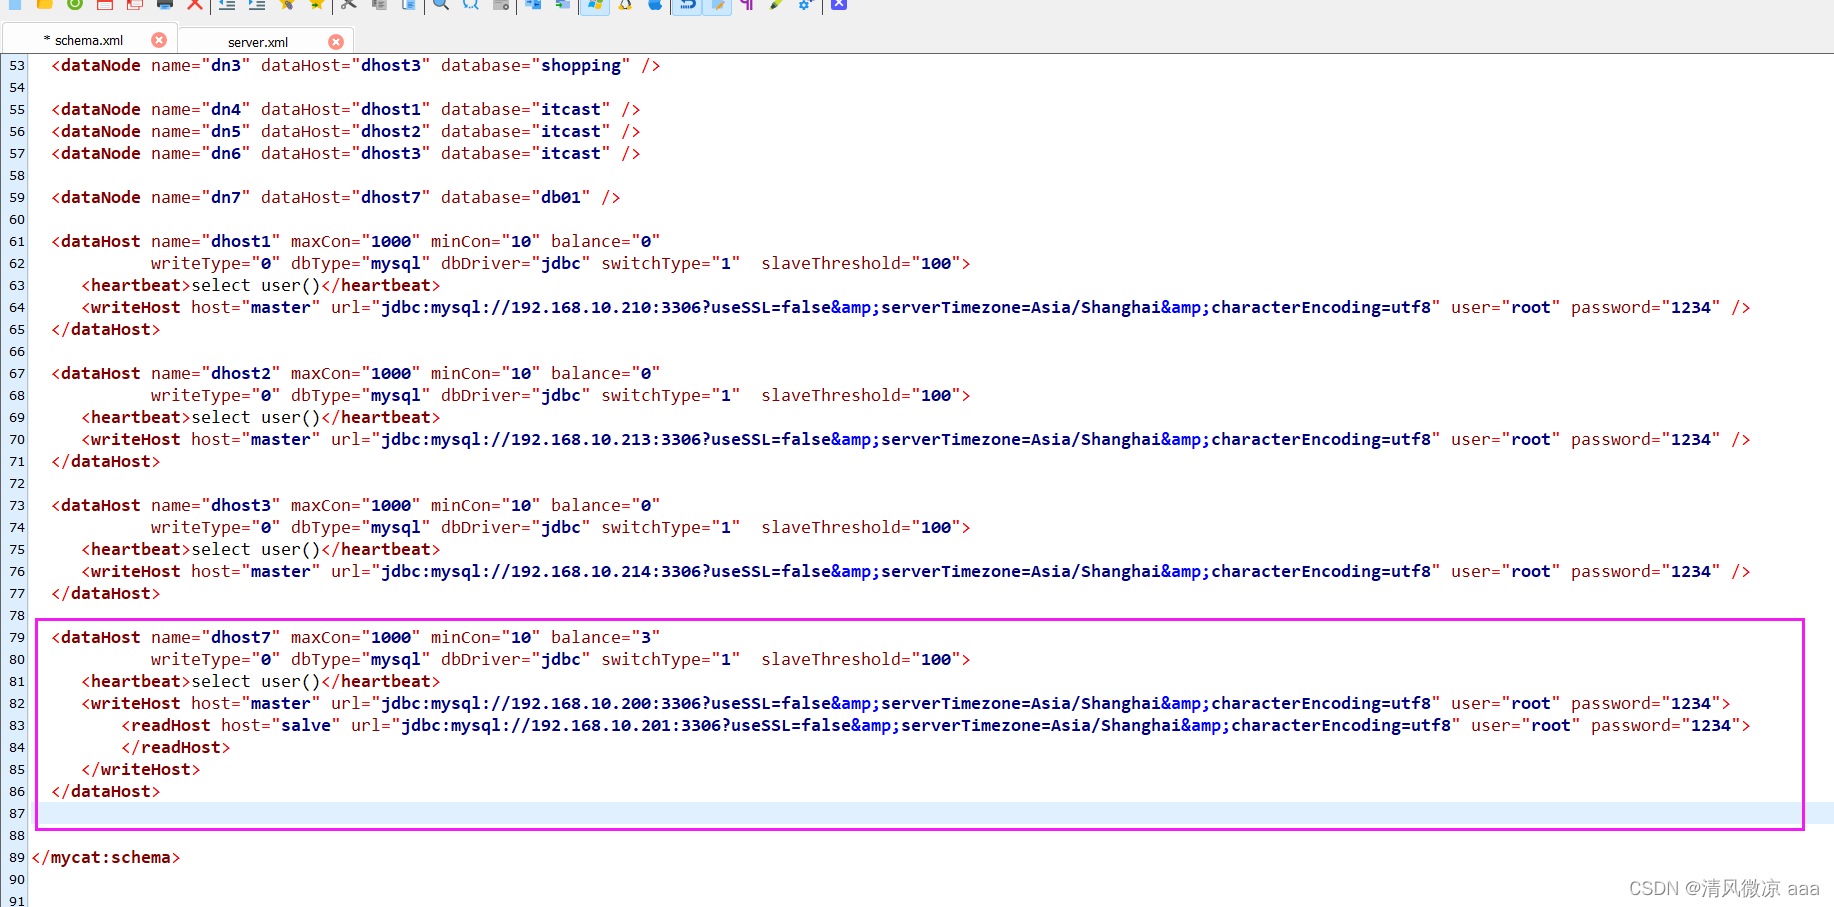
Task: Click the "db01" database value on line 59
Action: coord(561,197)
